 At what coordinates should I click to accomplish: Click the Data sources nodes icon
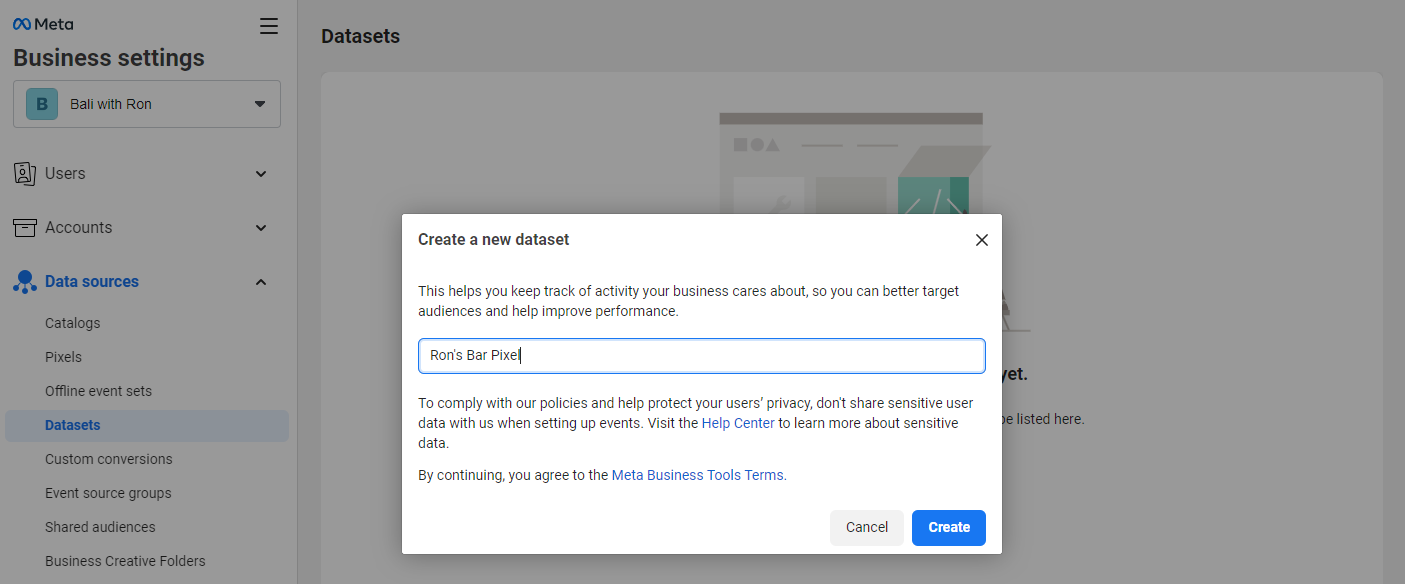point(25,282)
